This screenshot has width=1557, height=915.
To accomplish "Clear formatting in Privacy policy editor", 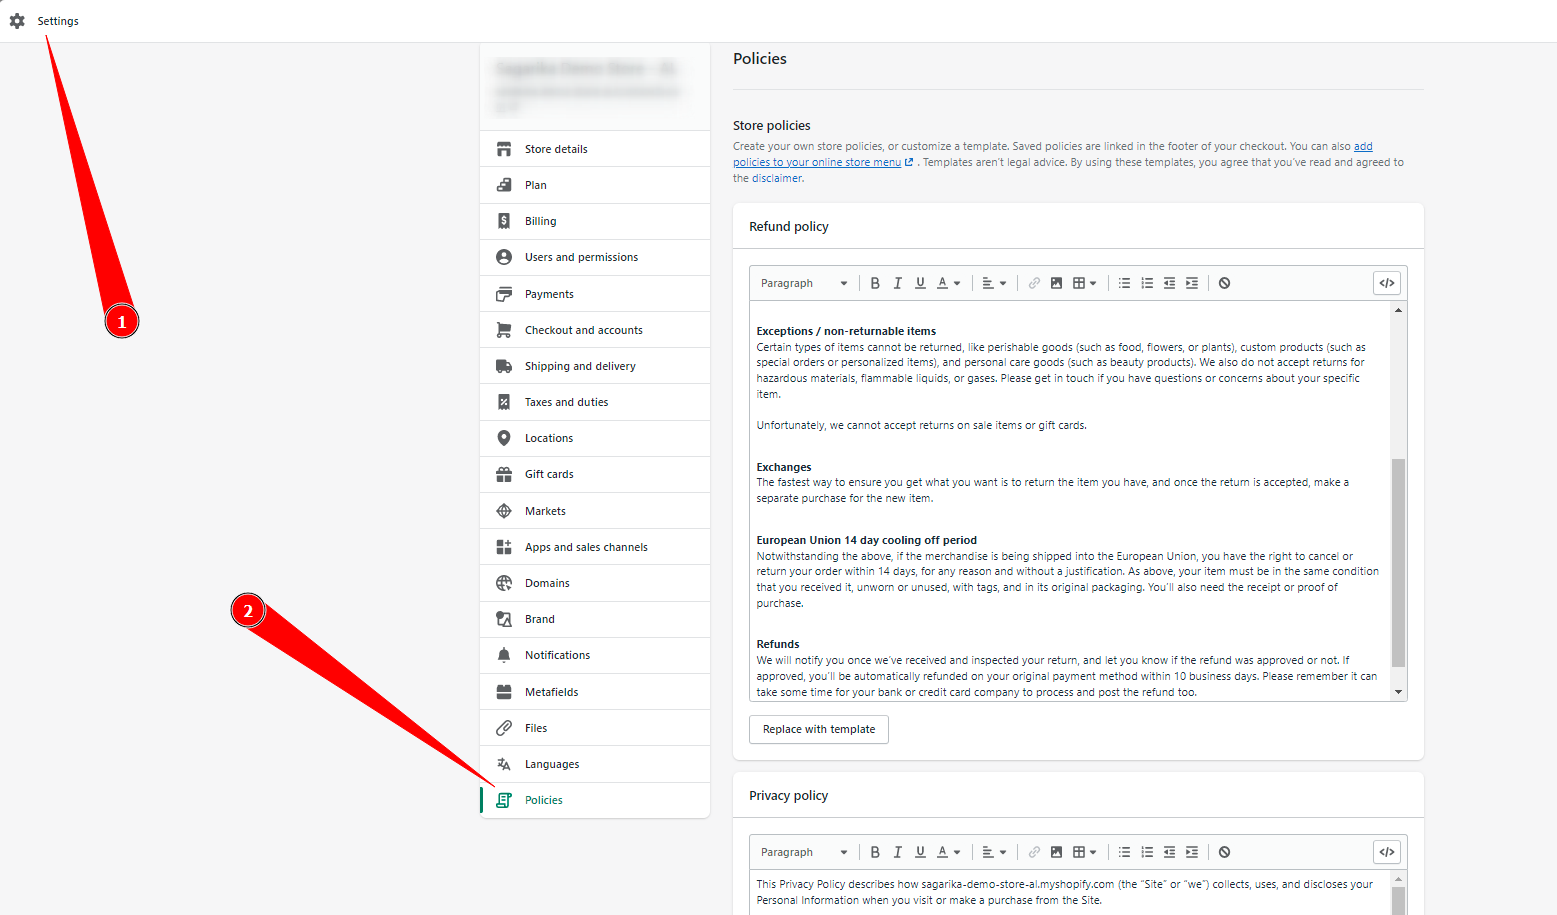I will pyautogui.click(x=1224, y=852).
